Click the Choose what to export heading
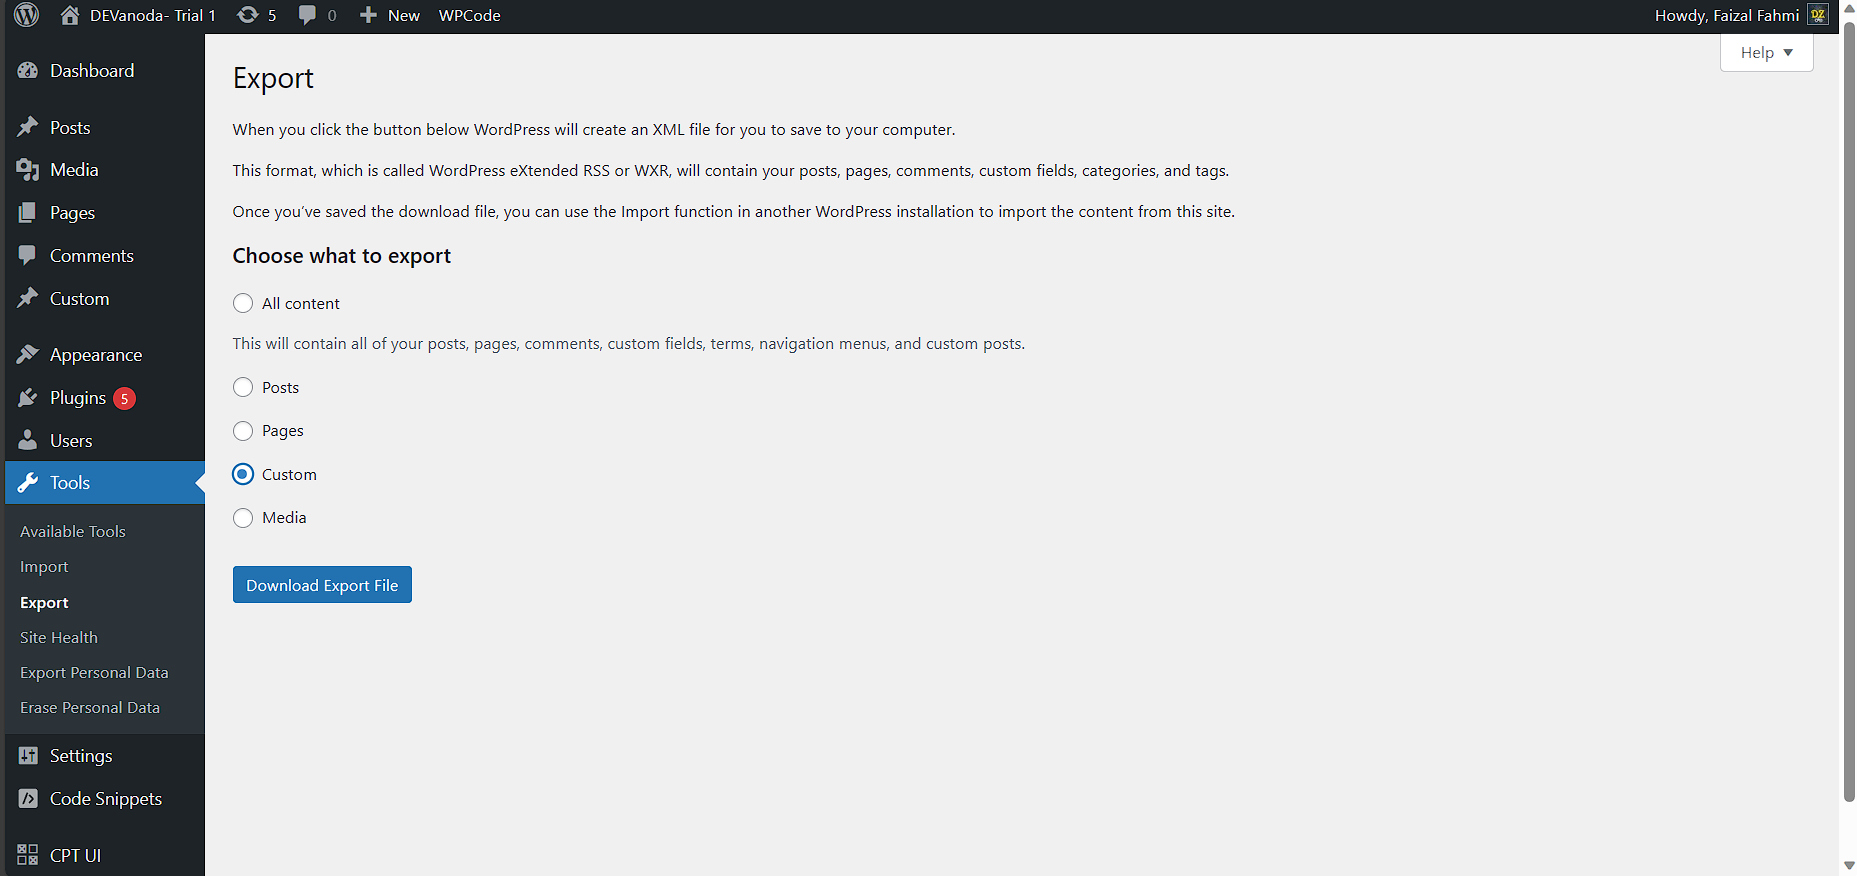 [342, 256]
